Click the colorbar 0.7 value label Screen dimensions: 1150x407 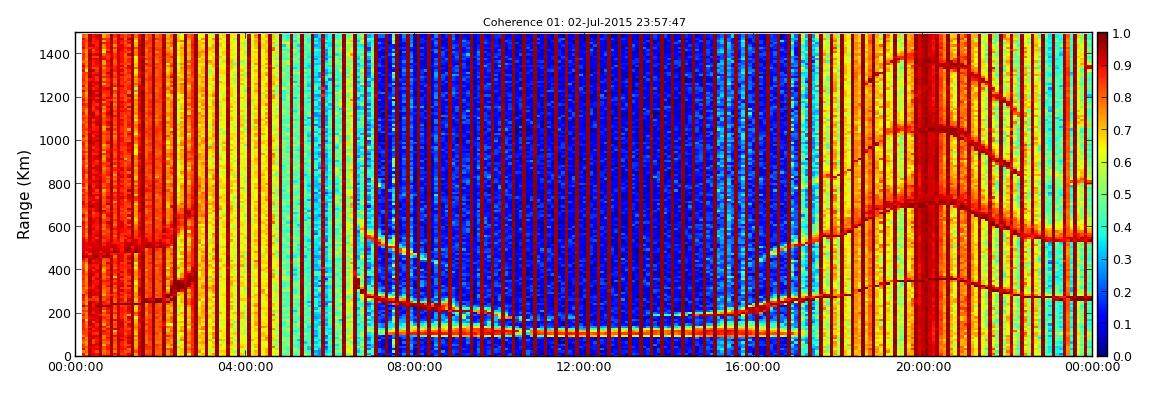coord(1121,131)
